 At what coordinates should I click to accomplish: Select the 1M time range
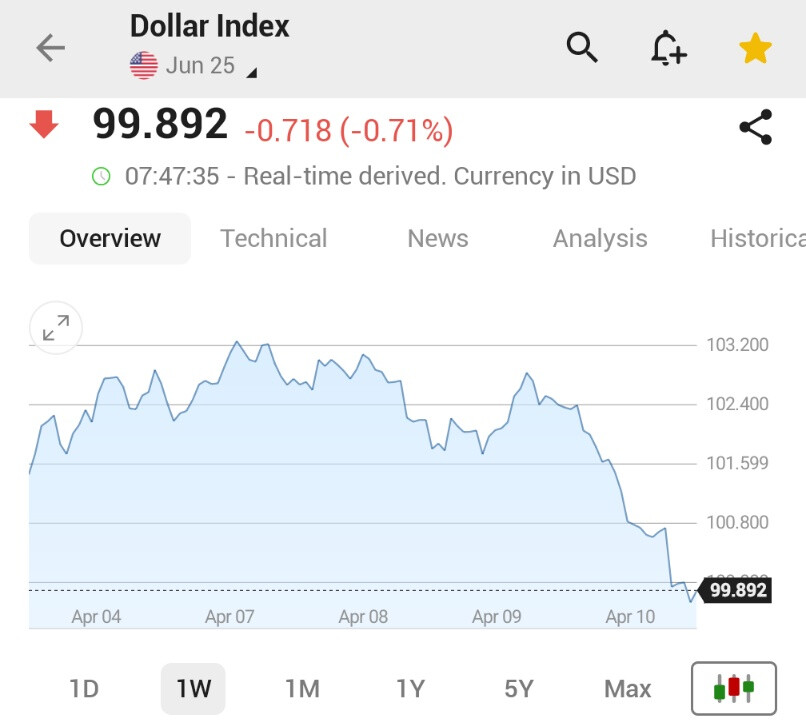coord(302,688)
